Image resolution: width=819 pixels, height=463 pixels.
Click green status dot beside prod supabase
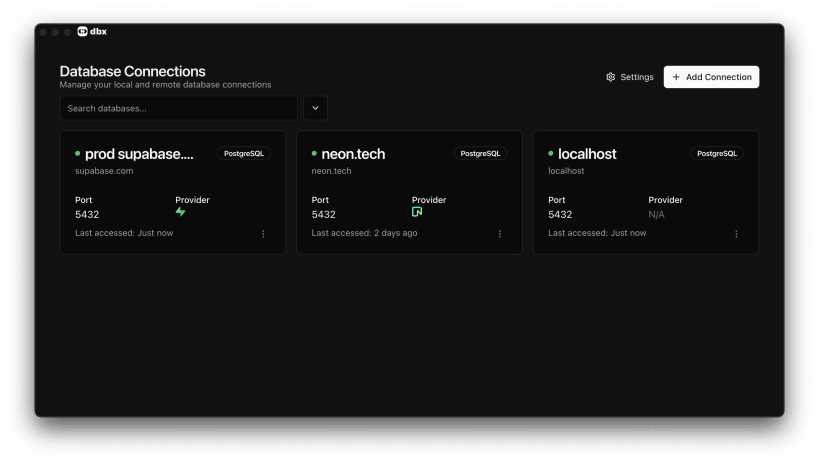click(78, 154)
